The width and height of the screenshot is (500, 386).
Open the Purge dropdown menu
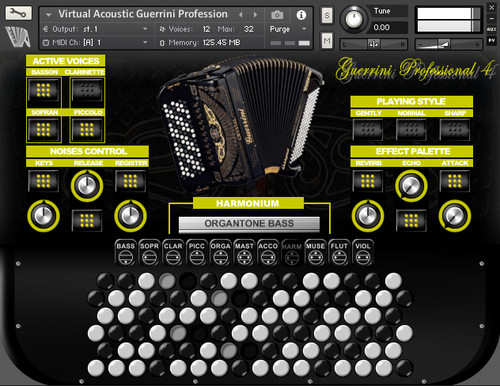click(289, 29)
